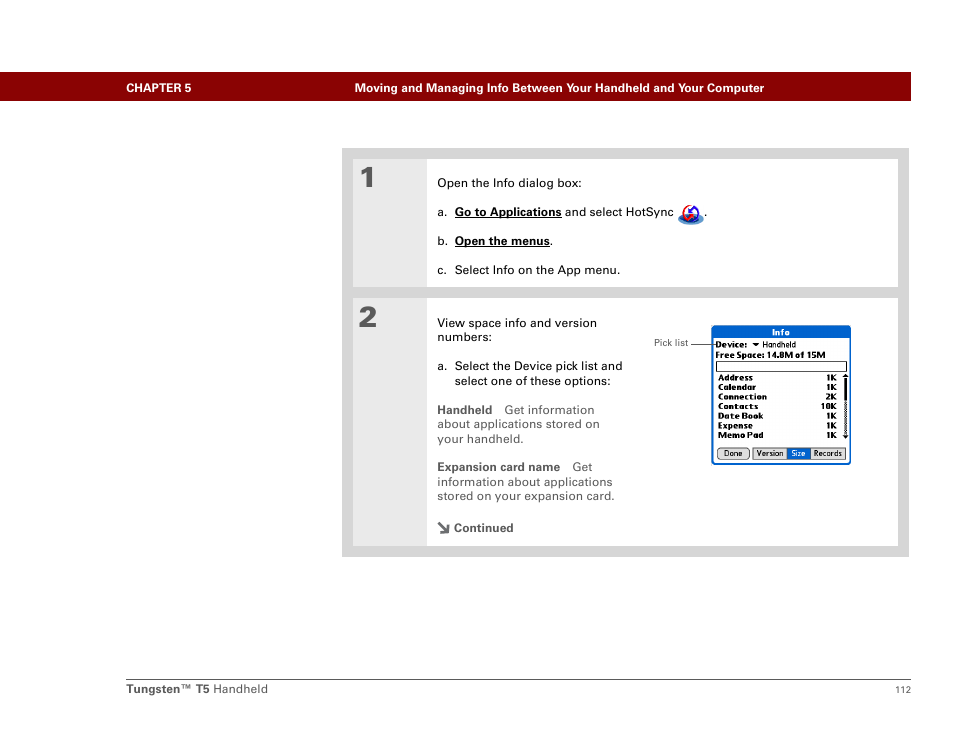Click the Handheld pick list value
Viewport: 954px width, 738px height.
point(779,344)
